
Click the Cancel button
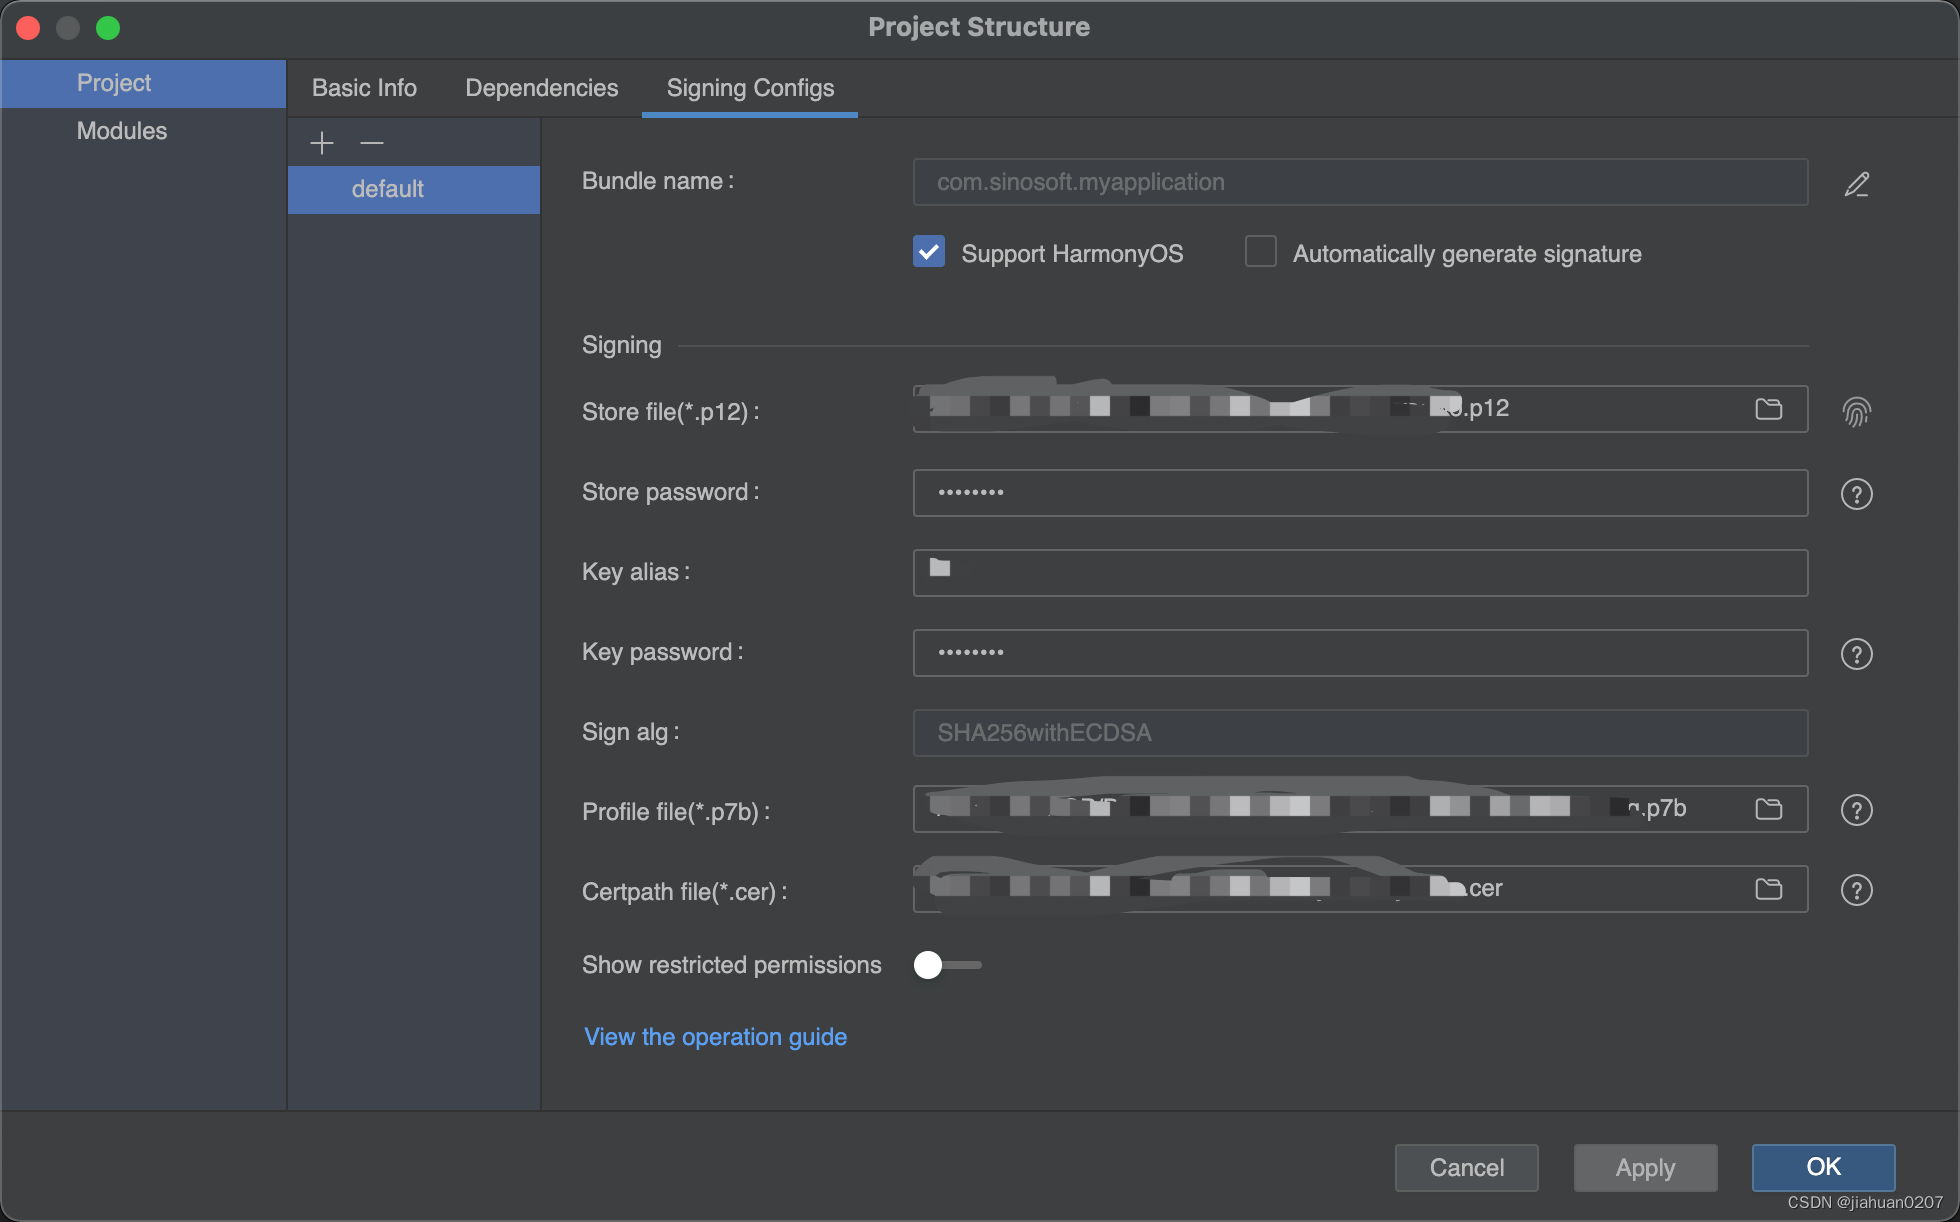(1467, 1168)
